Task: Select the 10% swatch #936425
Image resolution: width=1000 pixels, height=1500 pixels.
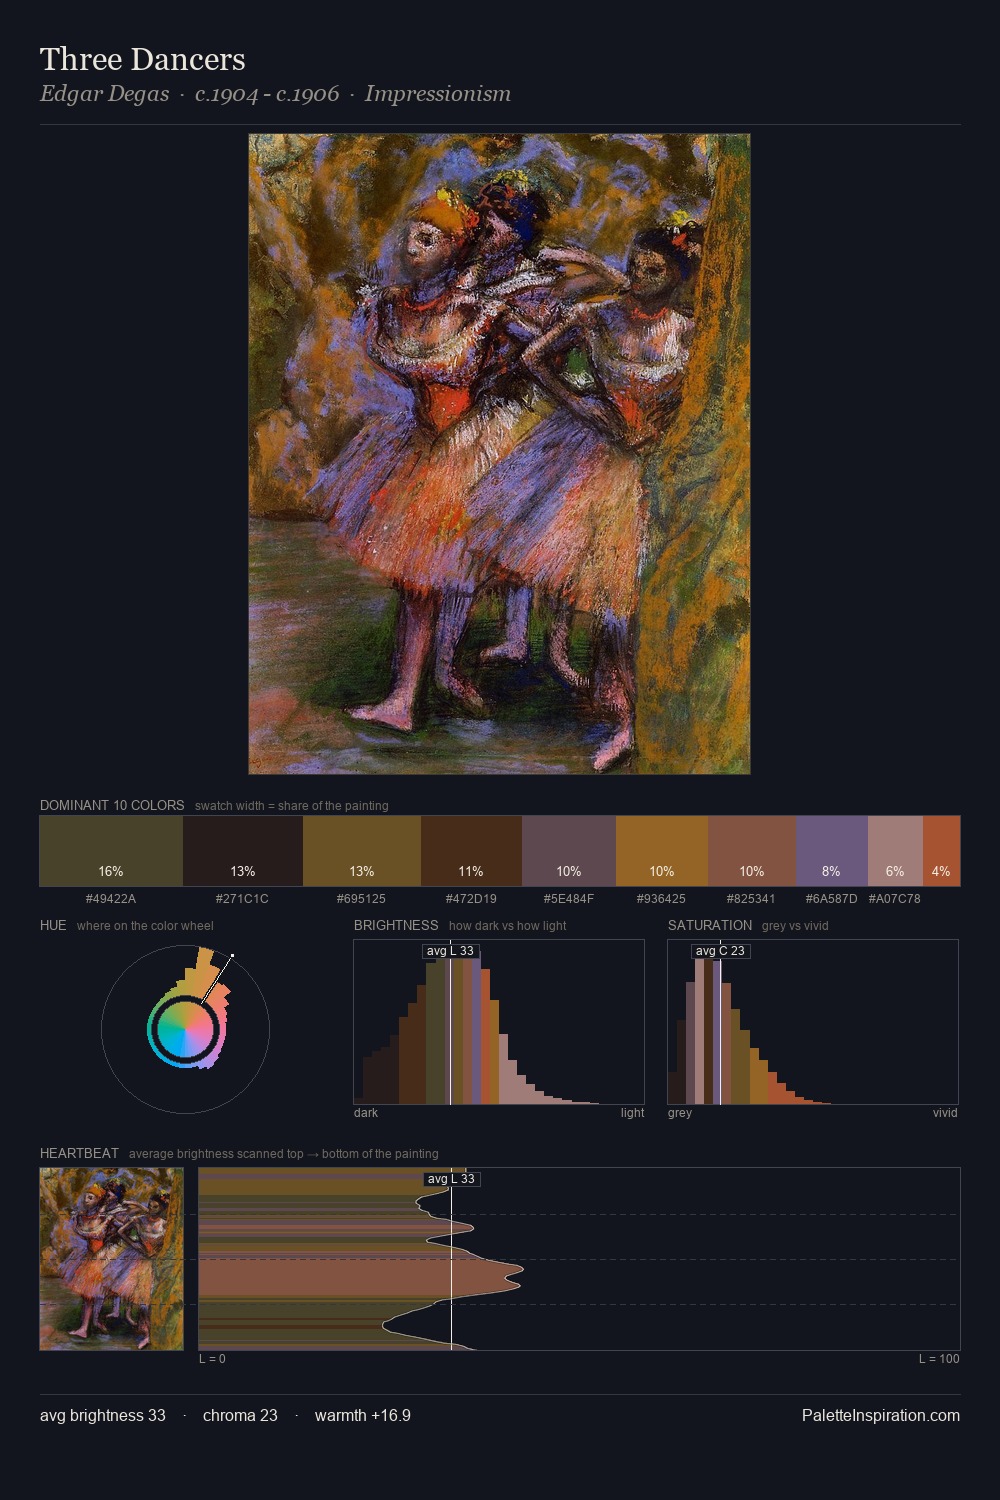Action: 662,851
